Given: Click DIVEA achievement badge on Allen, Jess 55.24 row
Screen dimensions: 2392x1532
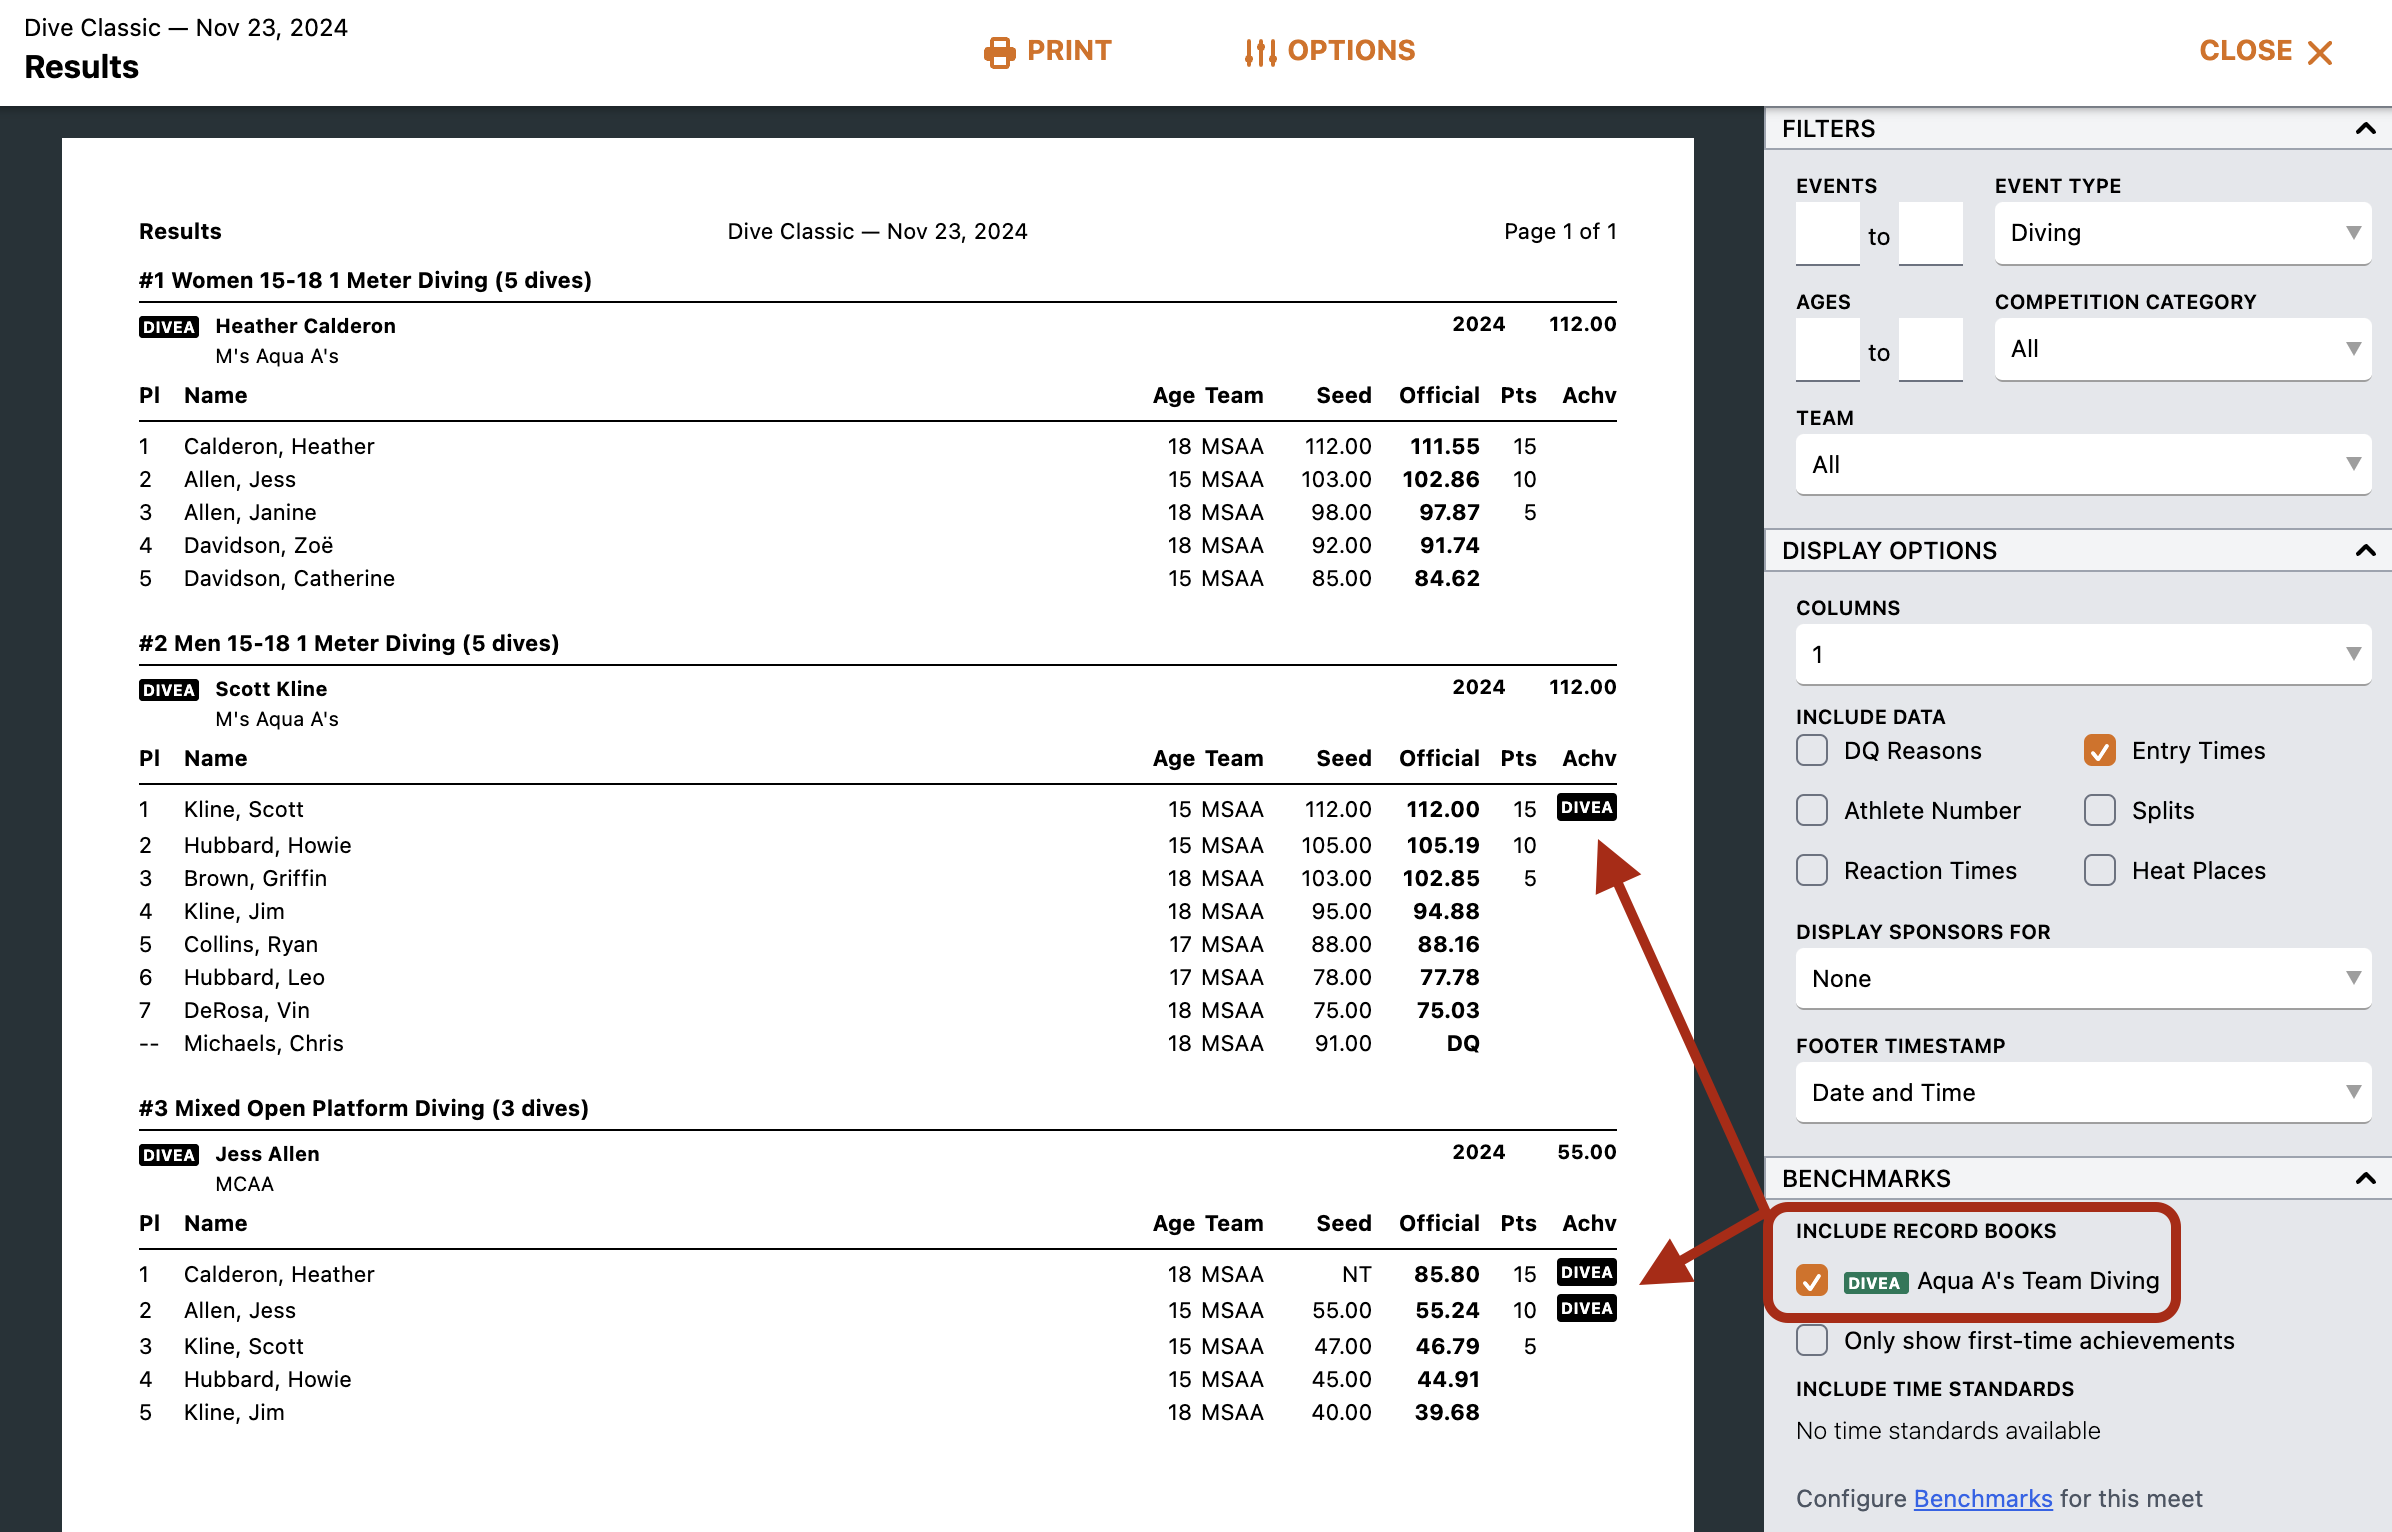Looking at the screenshot, I should [1586, 1308].
